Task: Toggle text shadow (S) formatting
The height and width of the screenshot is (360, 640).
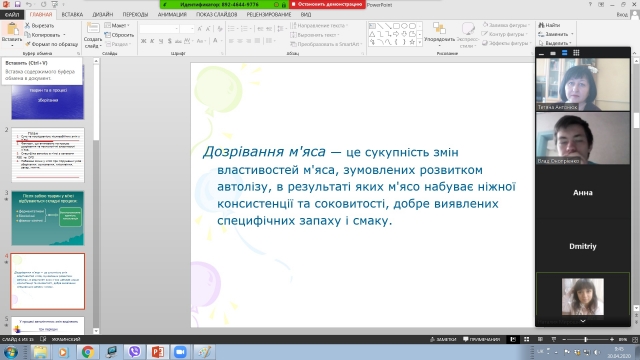Action: click(169, 41)
